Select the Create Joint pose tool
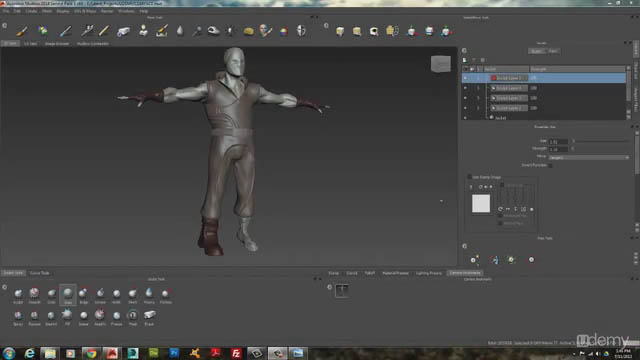Screen dimensions: 640x360 474,260
